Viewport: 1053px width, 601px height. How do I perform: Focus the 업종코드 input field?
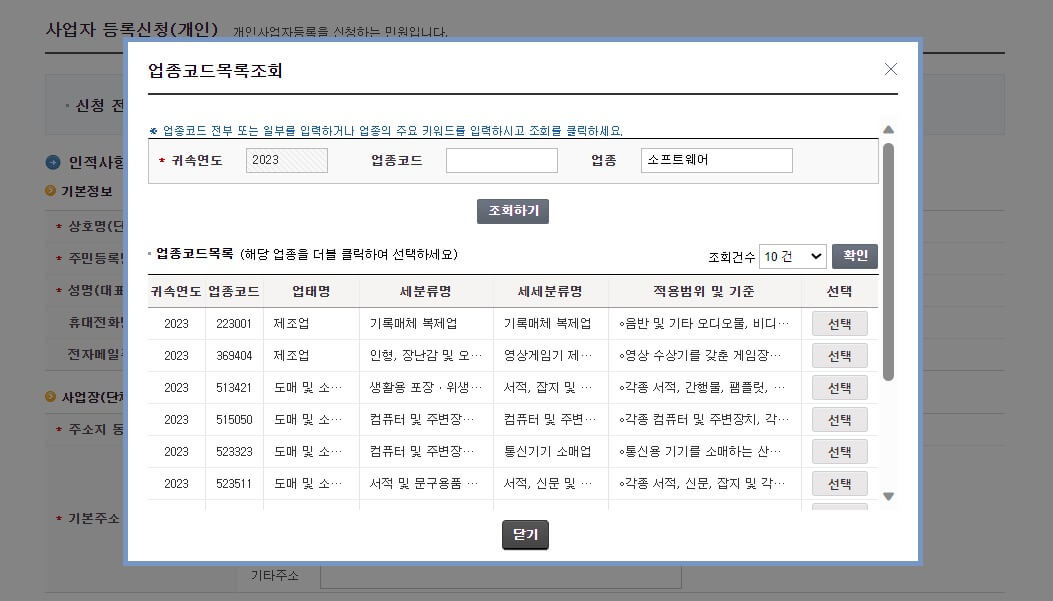click(501, 161)
